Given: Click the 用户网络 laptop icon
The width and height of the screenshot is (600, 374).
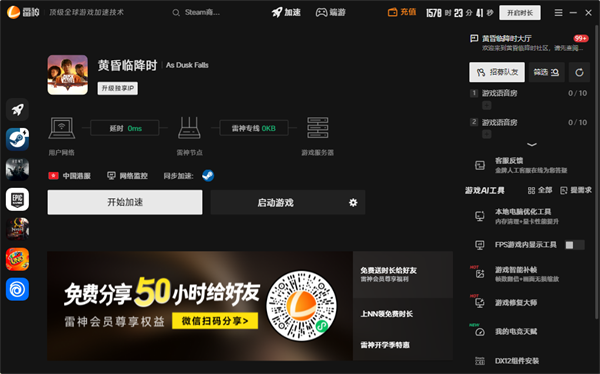Looking at the screenshot, I should point(62,128).
